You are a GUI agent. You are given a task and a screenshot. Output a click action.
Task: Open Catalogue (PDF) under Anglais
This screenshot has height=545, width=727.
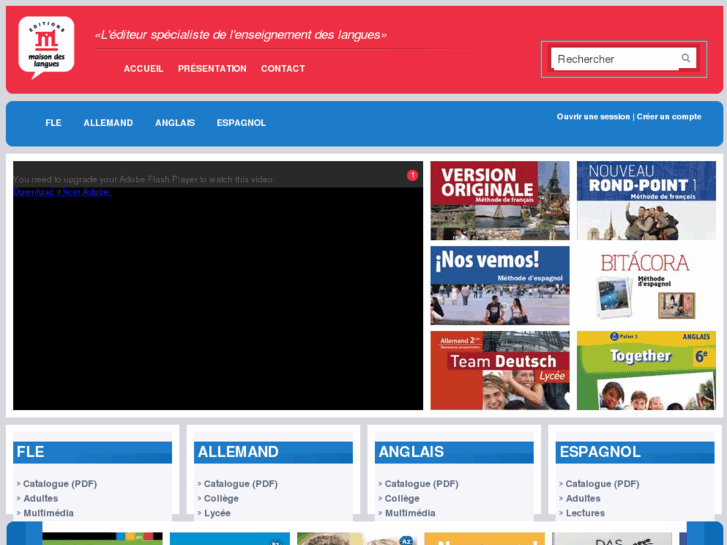pos(421,484)
